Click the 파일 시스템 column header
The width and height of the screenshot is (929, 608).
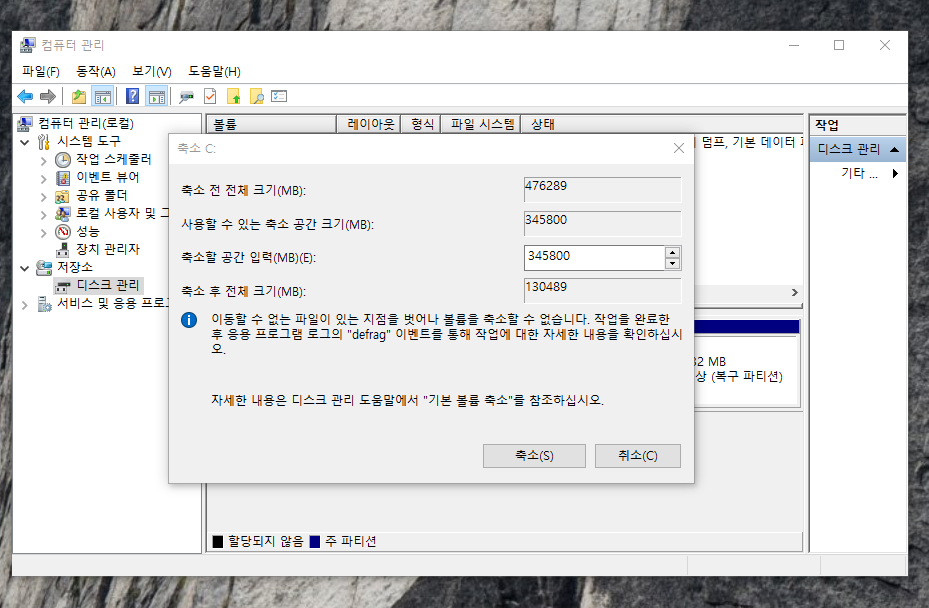[482, 124]
